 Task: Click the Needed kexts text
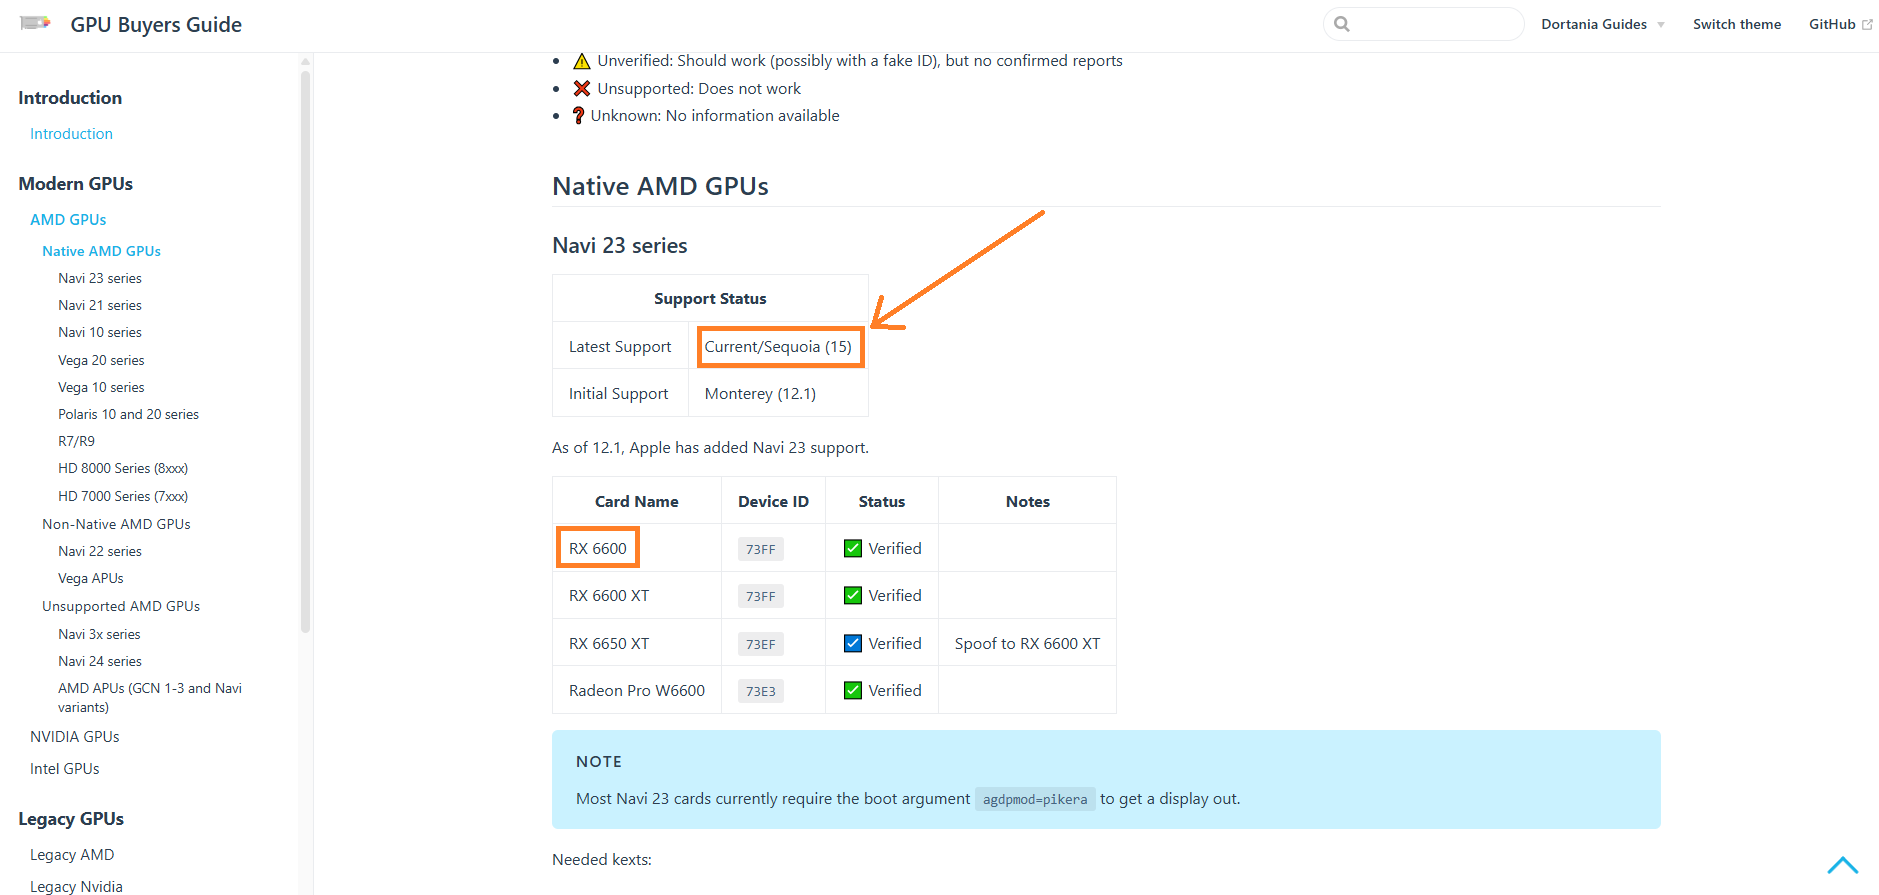point(602,860)
